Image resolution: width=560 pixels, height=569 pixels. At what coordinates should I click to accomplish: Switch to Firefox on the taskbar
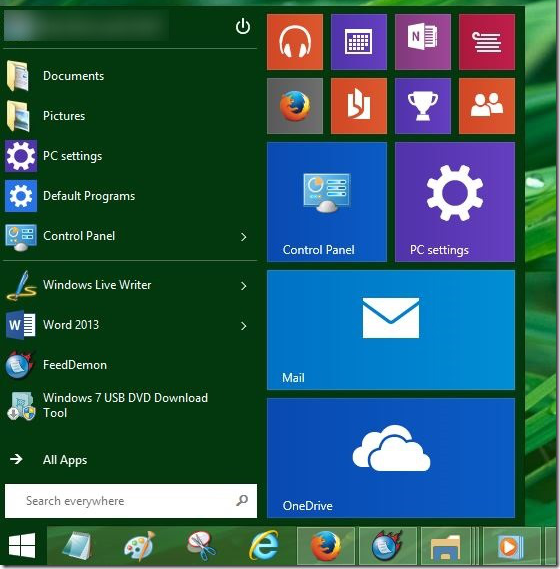(x=326, y=545)
